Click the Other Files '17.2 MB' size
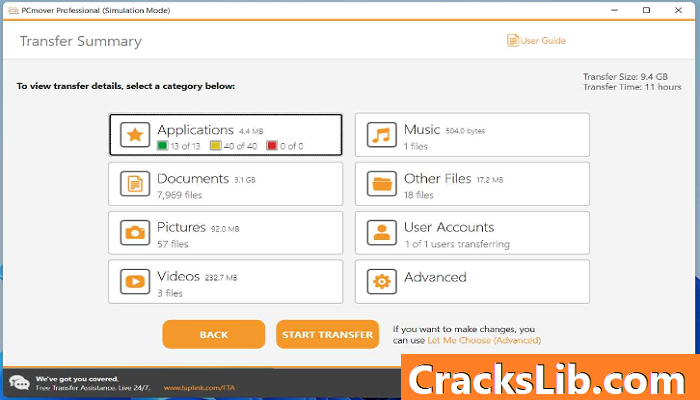Screen dimensions: 700x400 490,180
